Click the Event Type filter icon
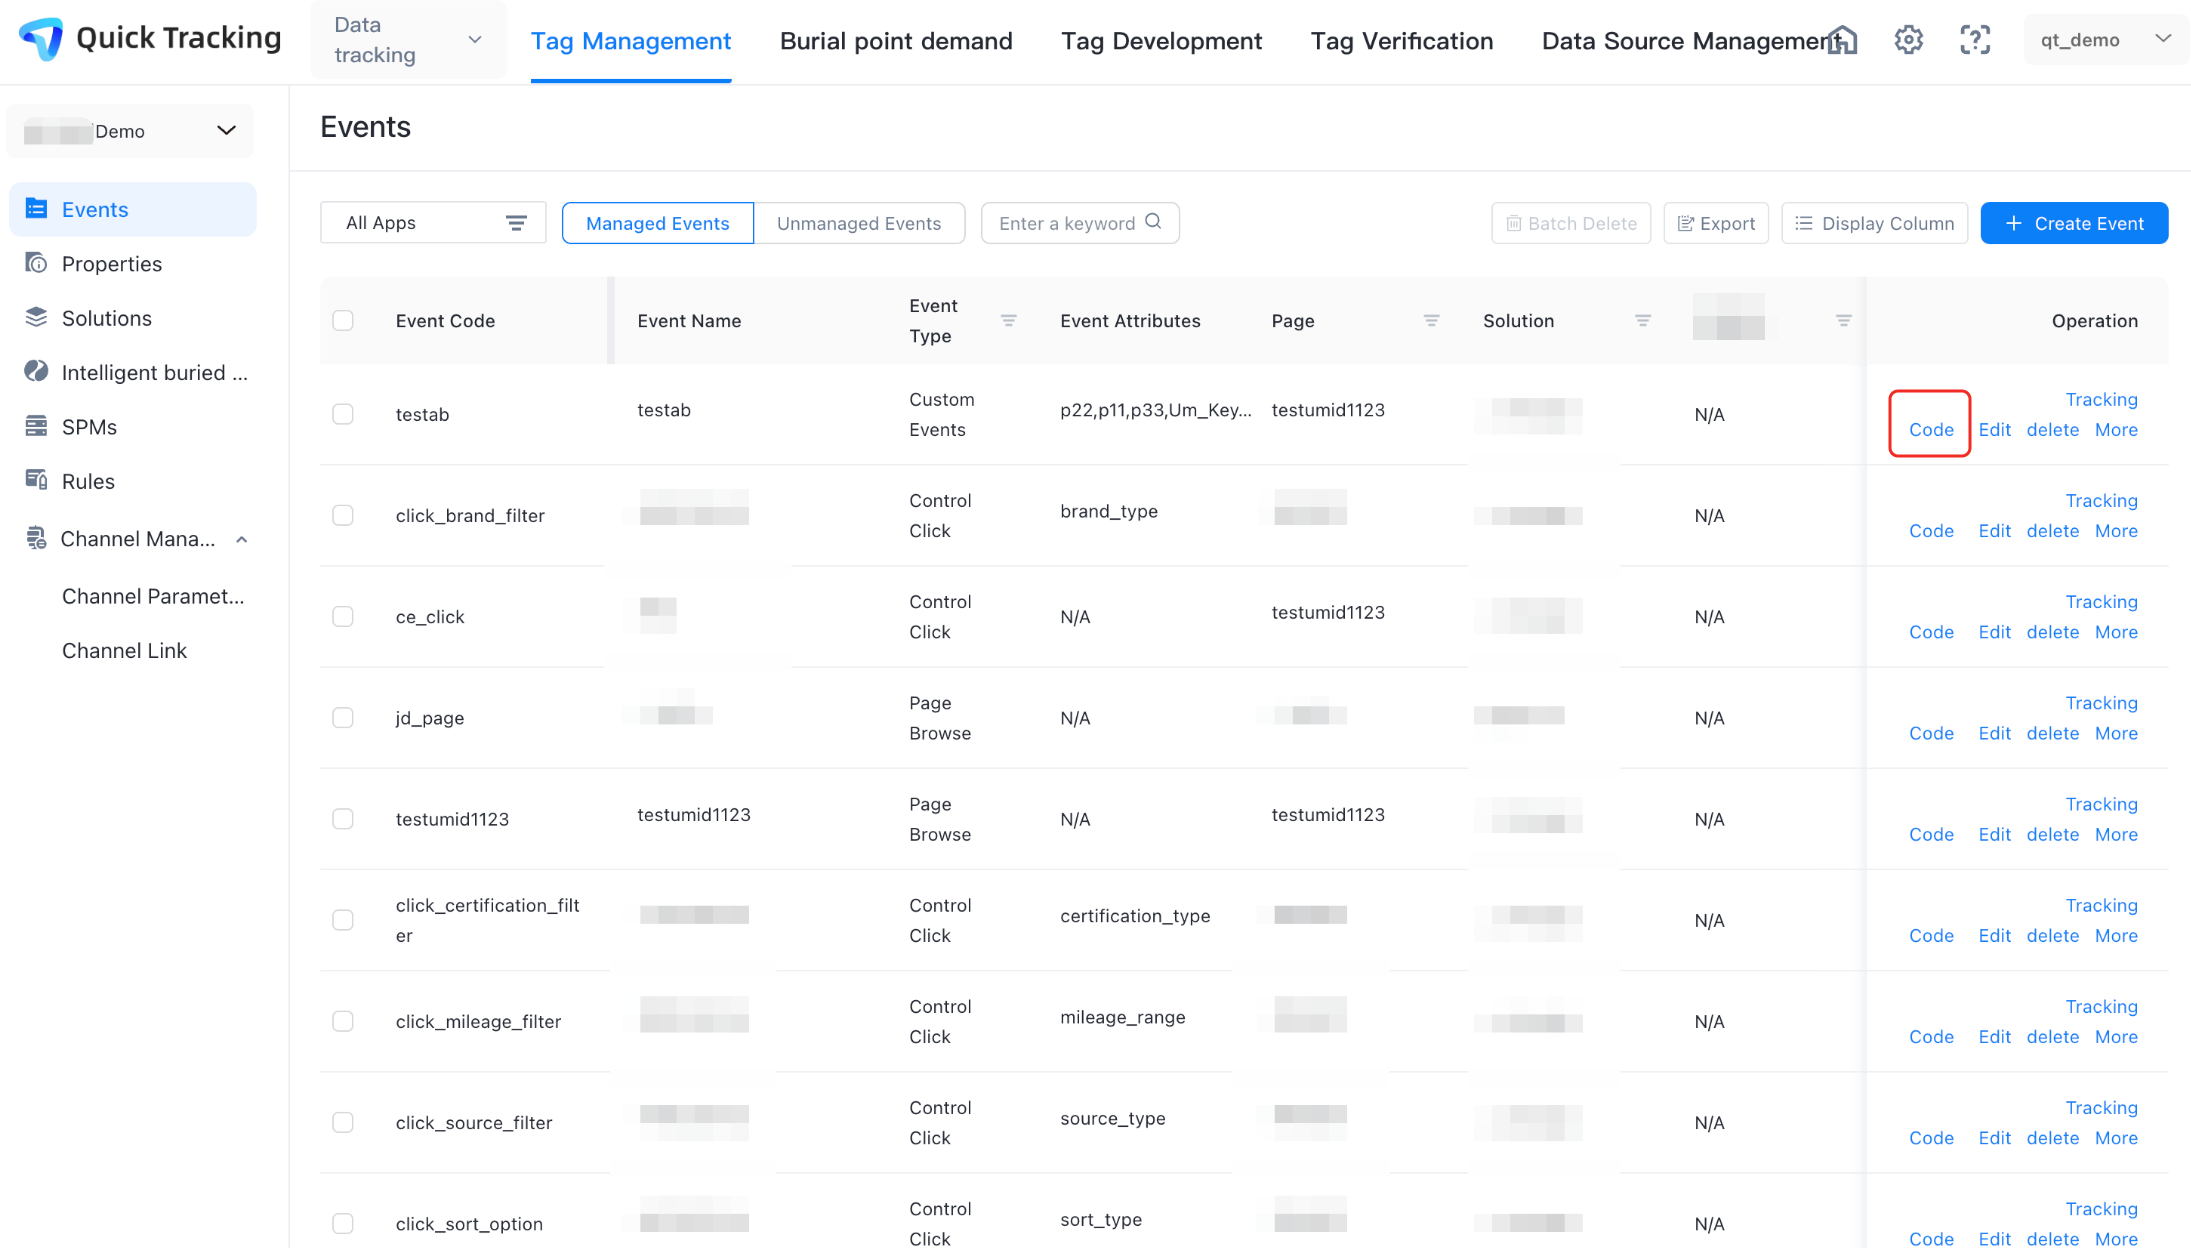The width and height of the screenshot is (2191, 1248). [1008, 321]
